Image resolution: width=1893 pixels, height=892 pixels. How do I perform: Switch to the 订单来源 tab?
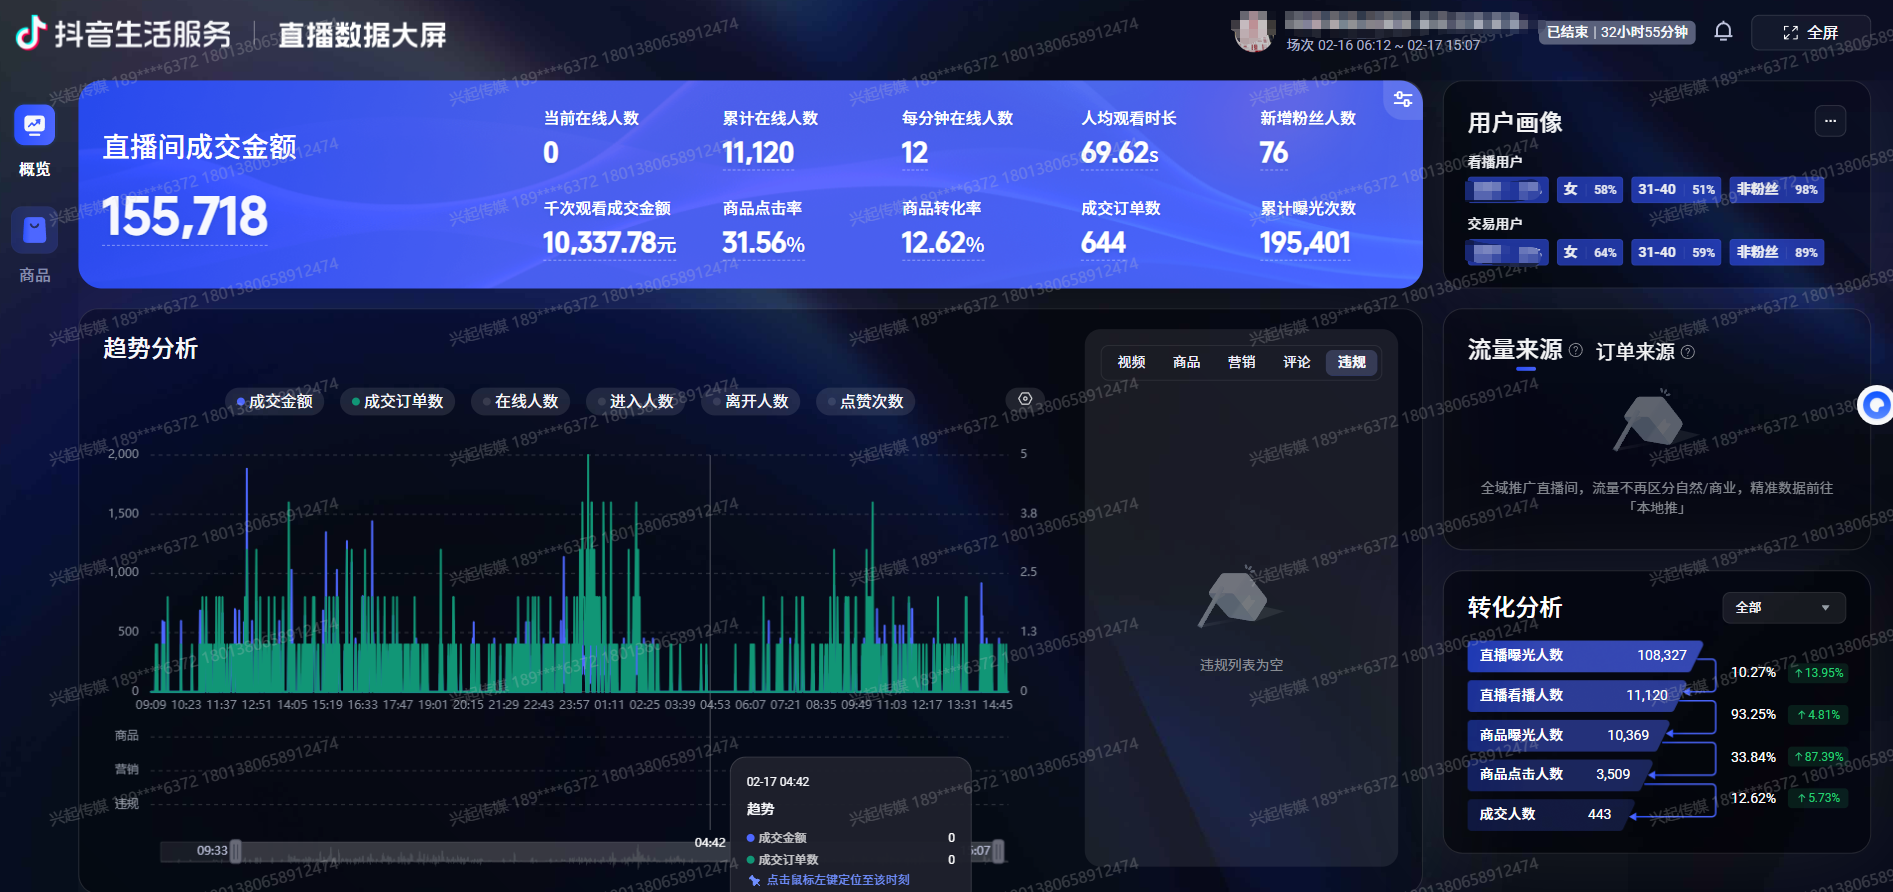pyautogui.click(x=1634, y=352)
